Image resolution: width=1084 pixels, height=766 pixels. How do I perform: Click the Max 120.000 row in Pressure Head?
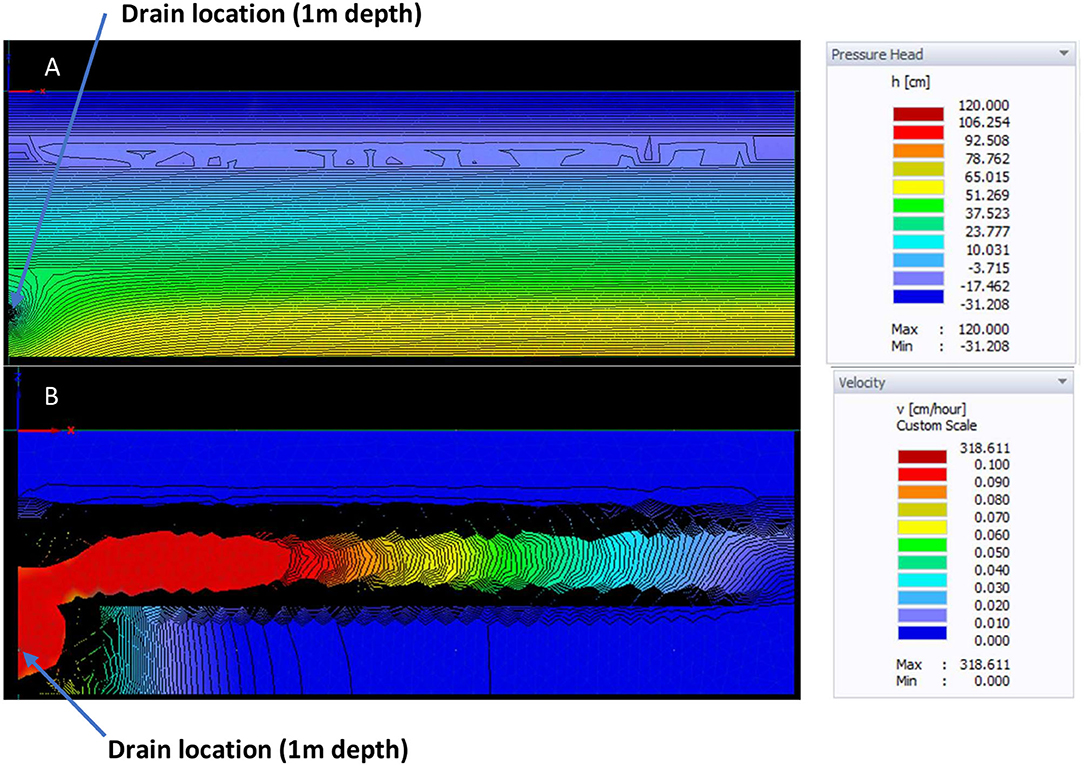950,329
